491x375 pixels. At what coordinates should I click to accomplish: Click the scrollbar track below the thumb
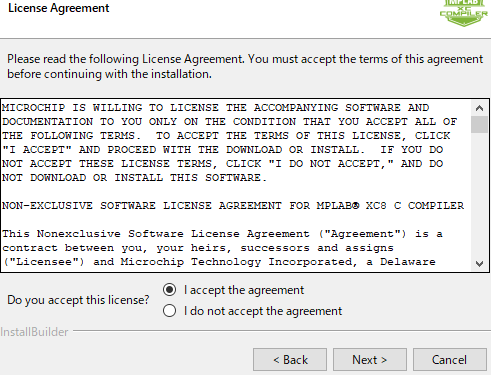pyautogui.click(x=479, y=194)
